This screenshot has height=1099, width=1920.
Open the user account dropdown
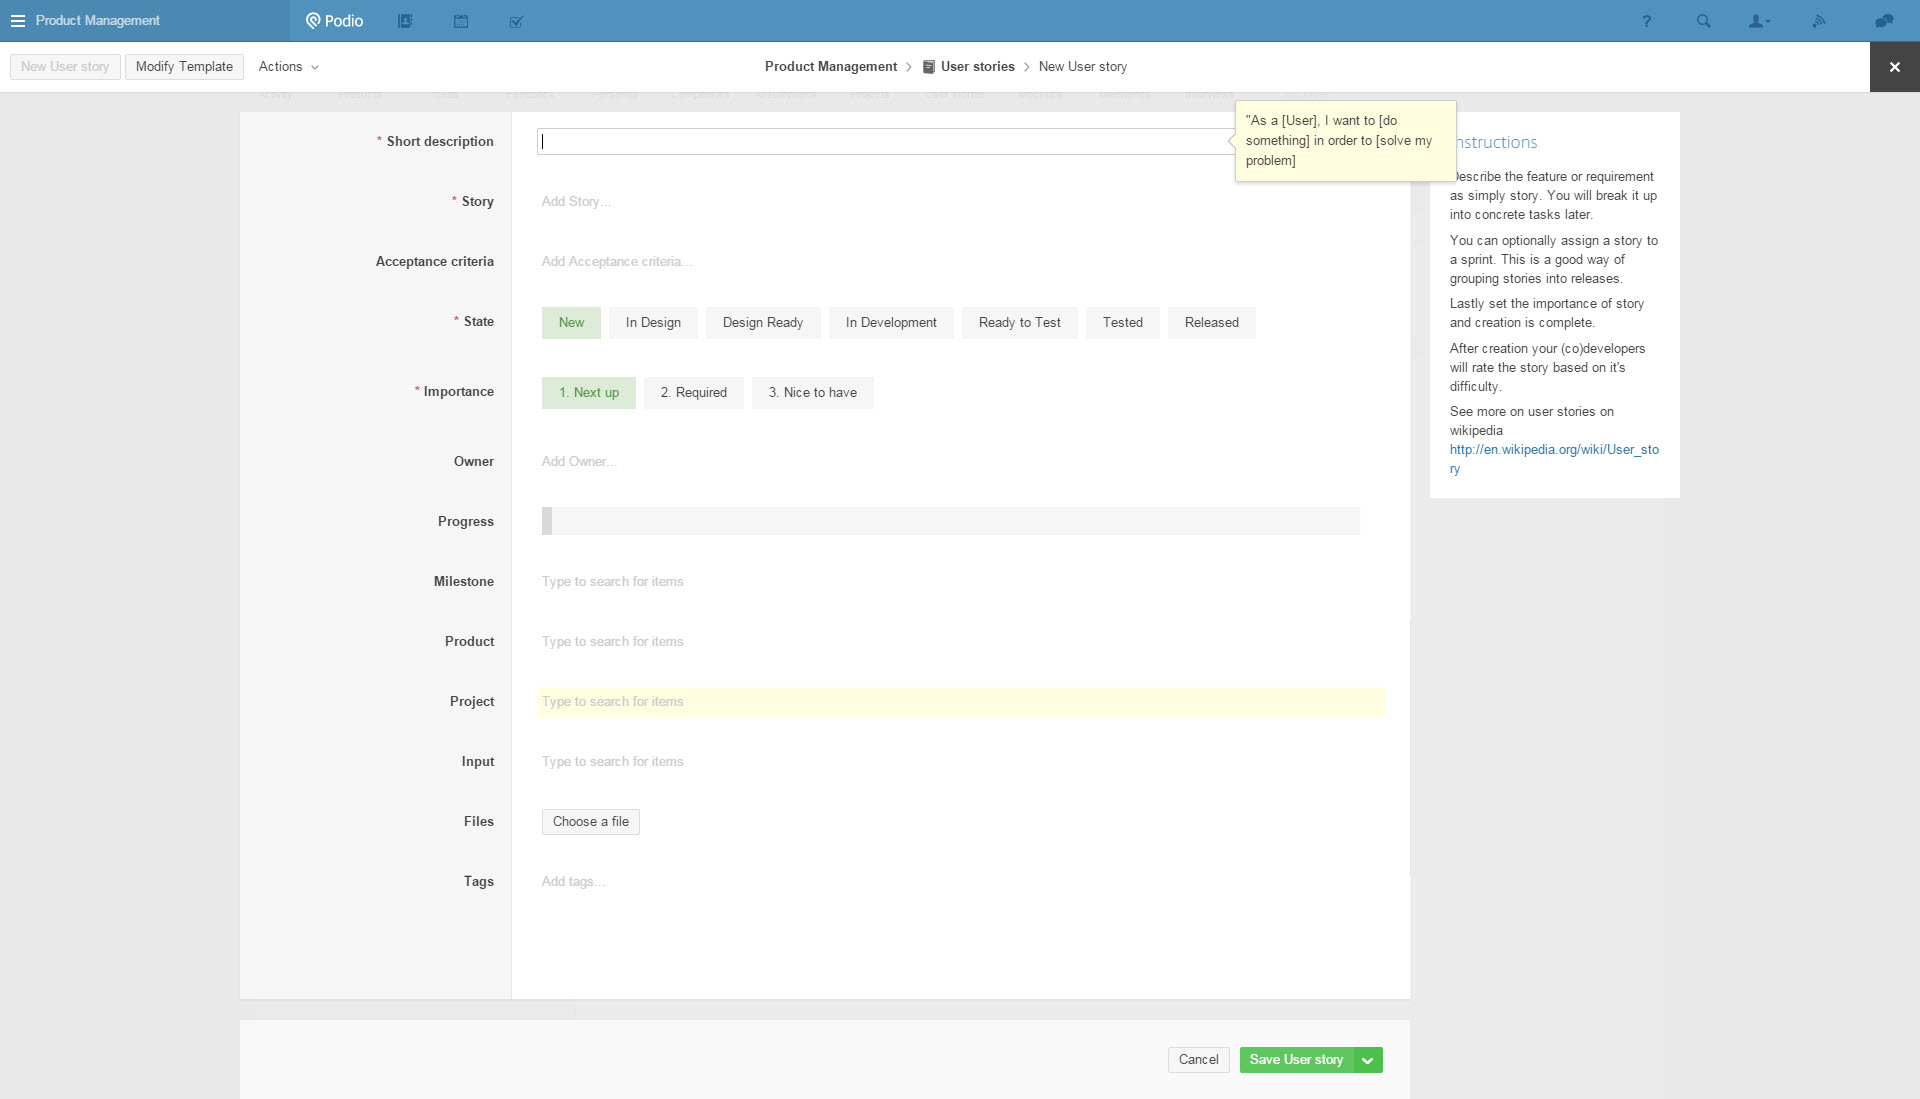pyautogui.click(x=1759, y=21)
